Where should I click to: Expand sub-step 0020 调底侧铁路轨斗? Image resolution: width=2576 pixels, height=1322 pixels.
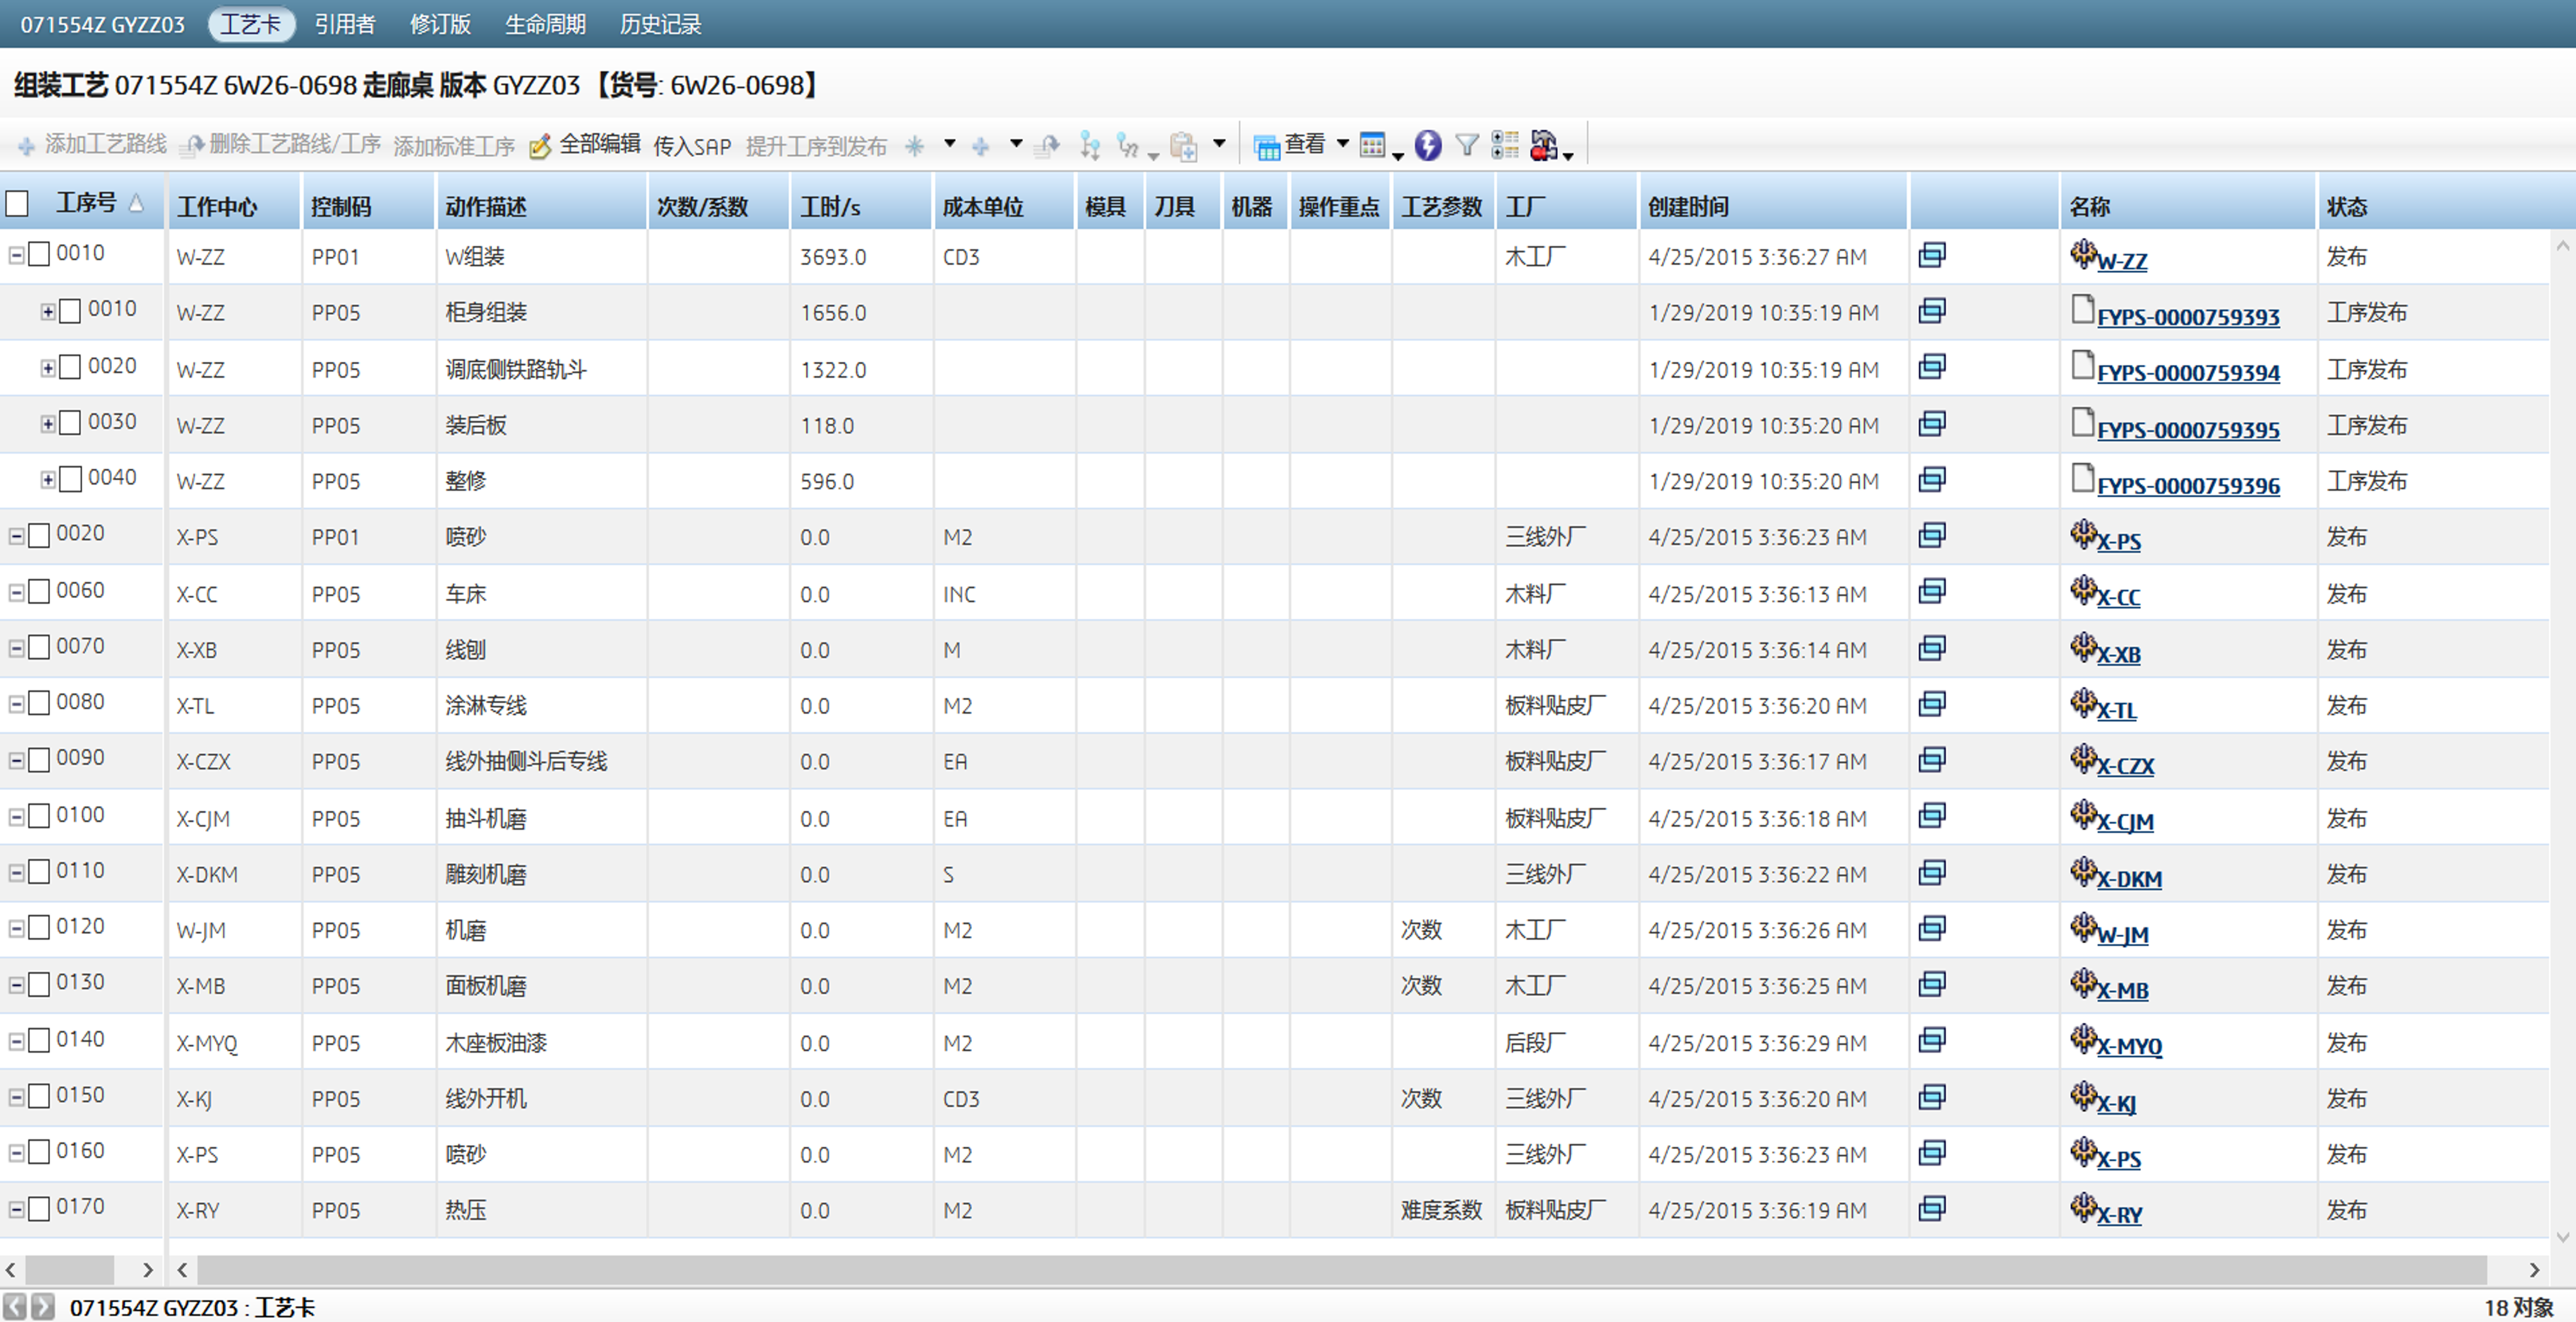pos(47,368)
